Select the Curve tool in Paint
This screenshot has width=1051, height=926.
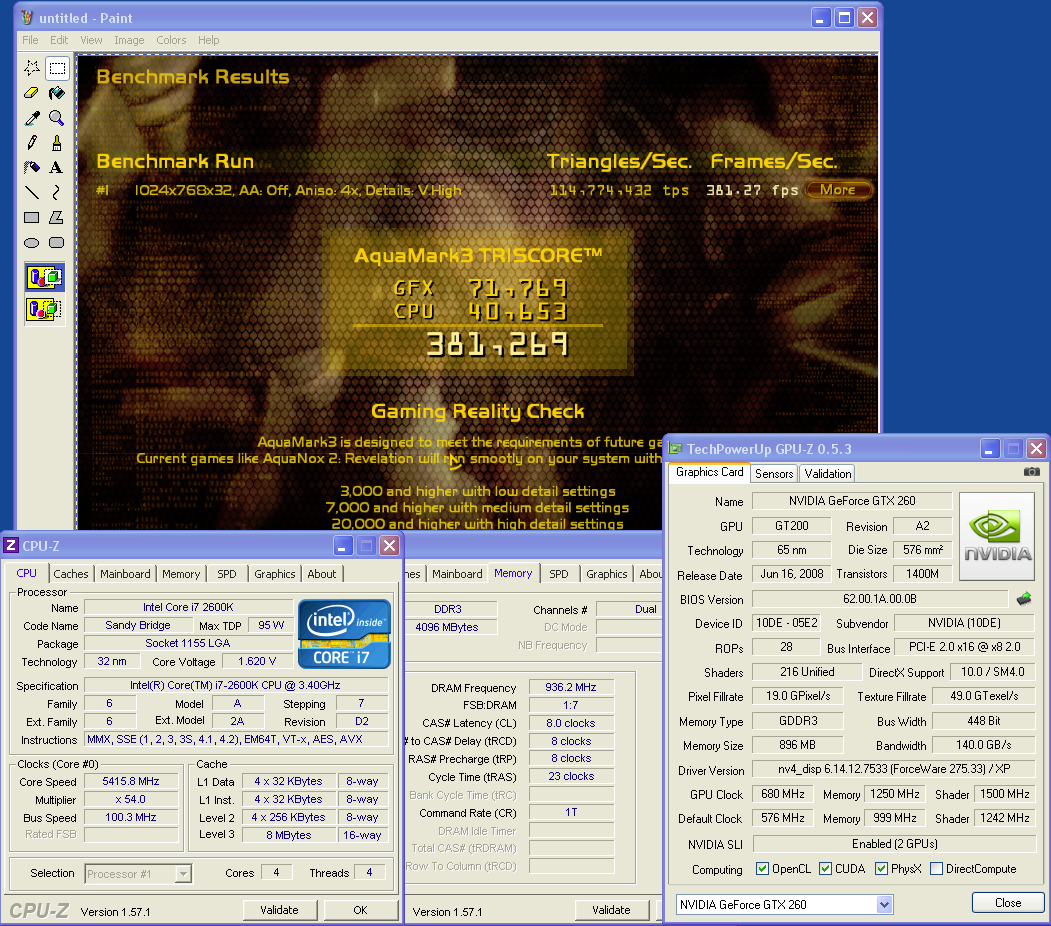(x=57, y=193)
